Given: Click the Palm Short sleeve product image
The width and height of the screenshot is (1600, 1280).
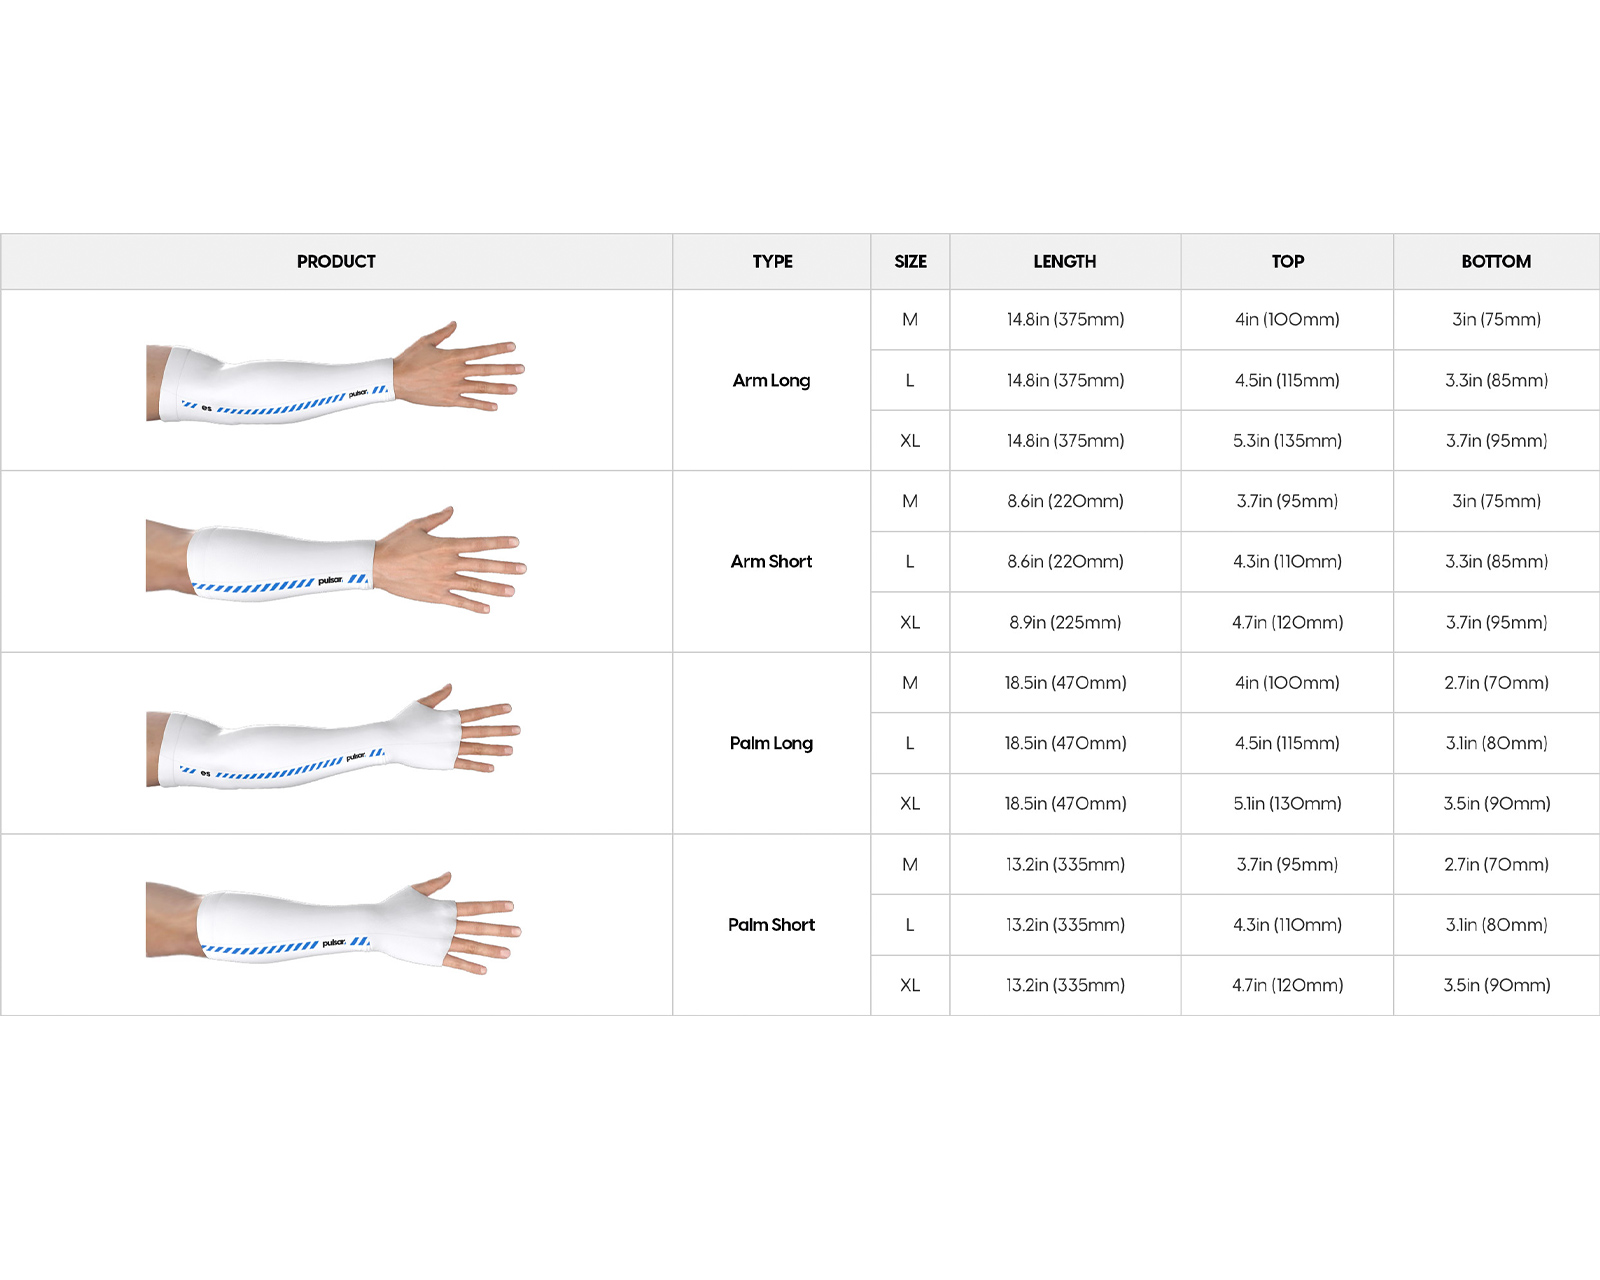Looking at the screenshot, I should [x=335, y=924].
